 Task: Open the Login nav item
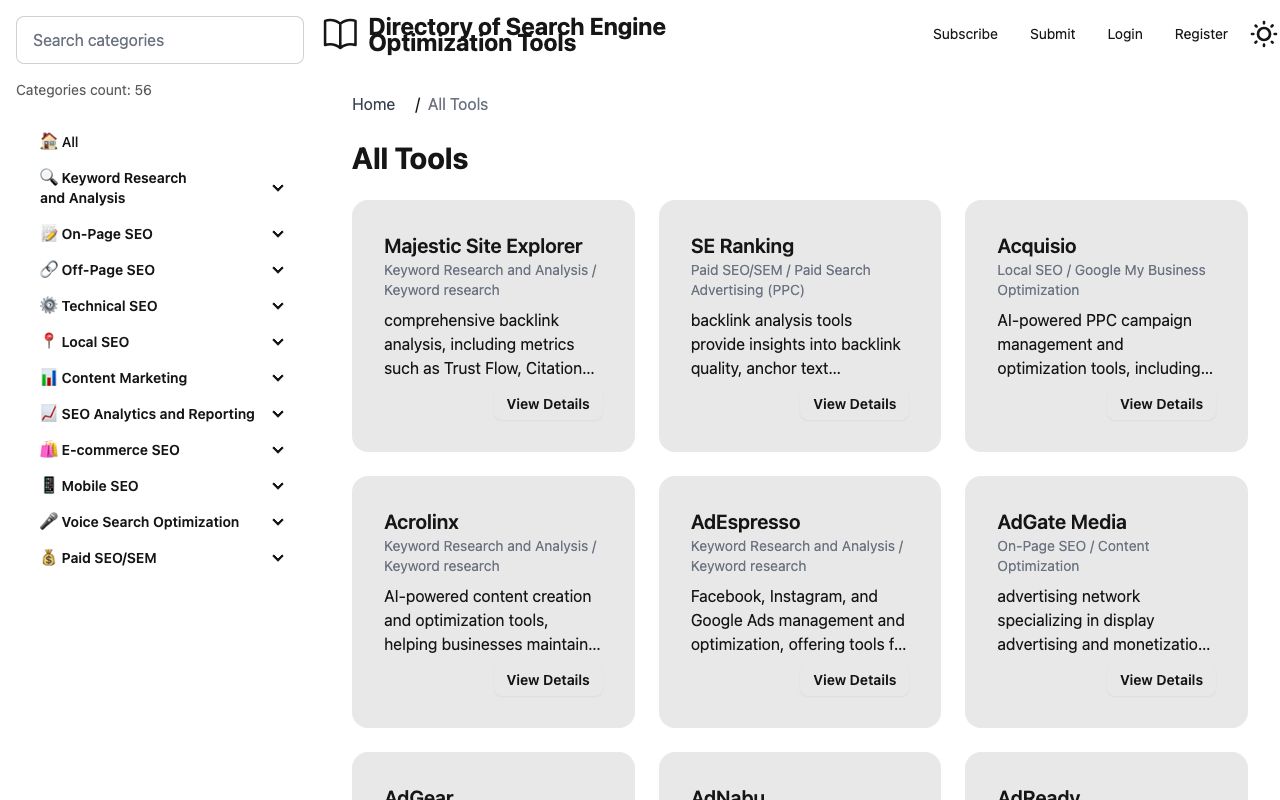point(1125,34)
